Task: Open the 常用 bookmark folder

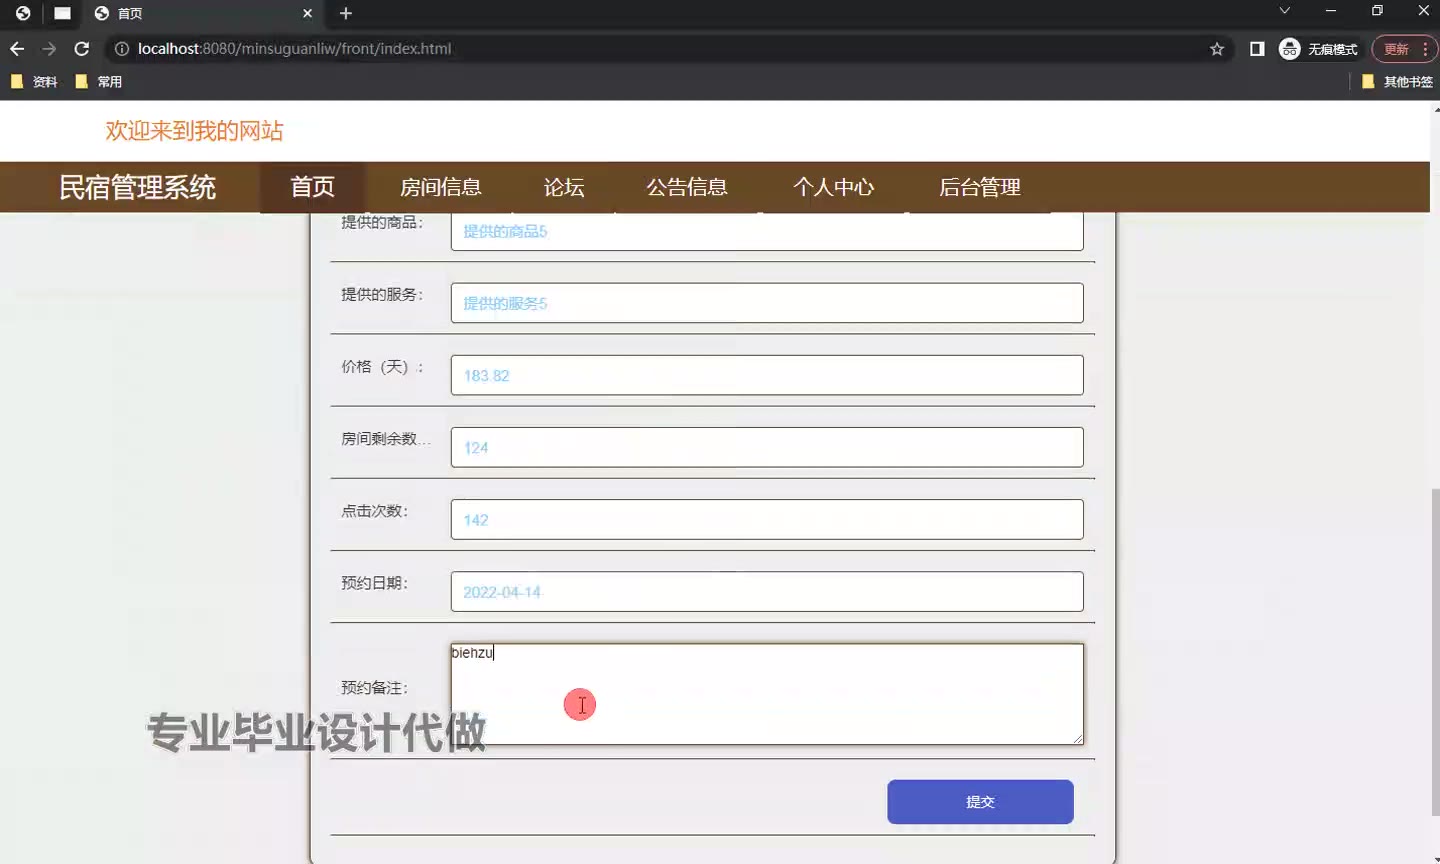Action: pyautogui.click(x=99, y=82)
